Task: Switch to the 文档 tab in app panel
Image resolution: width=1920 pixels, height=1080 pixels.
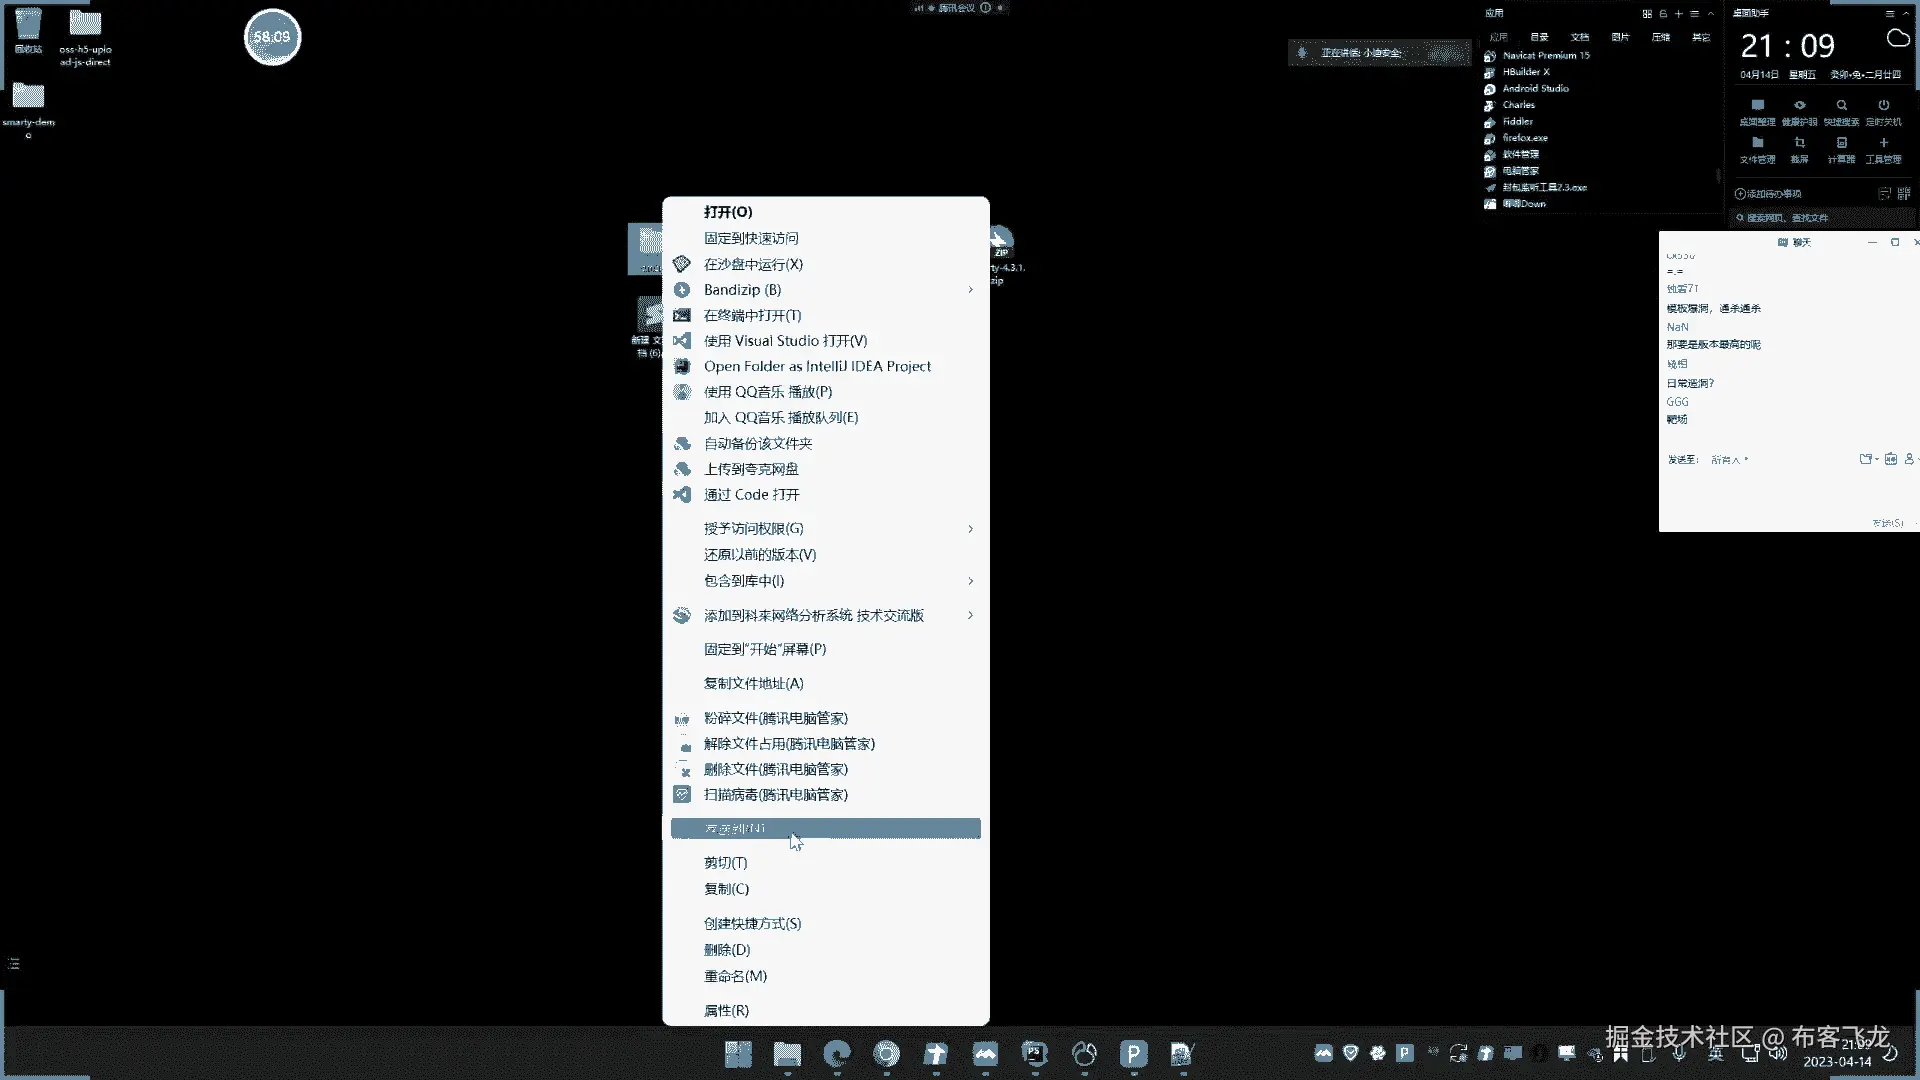Action: point(1580,37)
